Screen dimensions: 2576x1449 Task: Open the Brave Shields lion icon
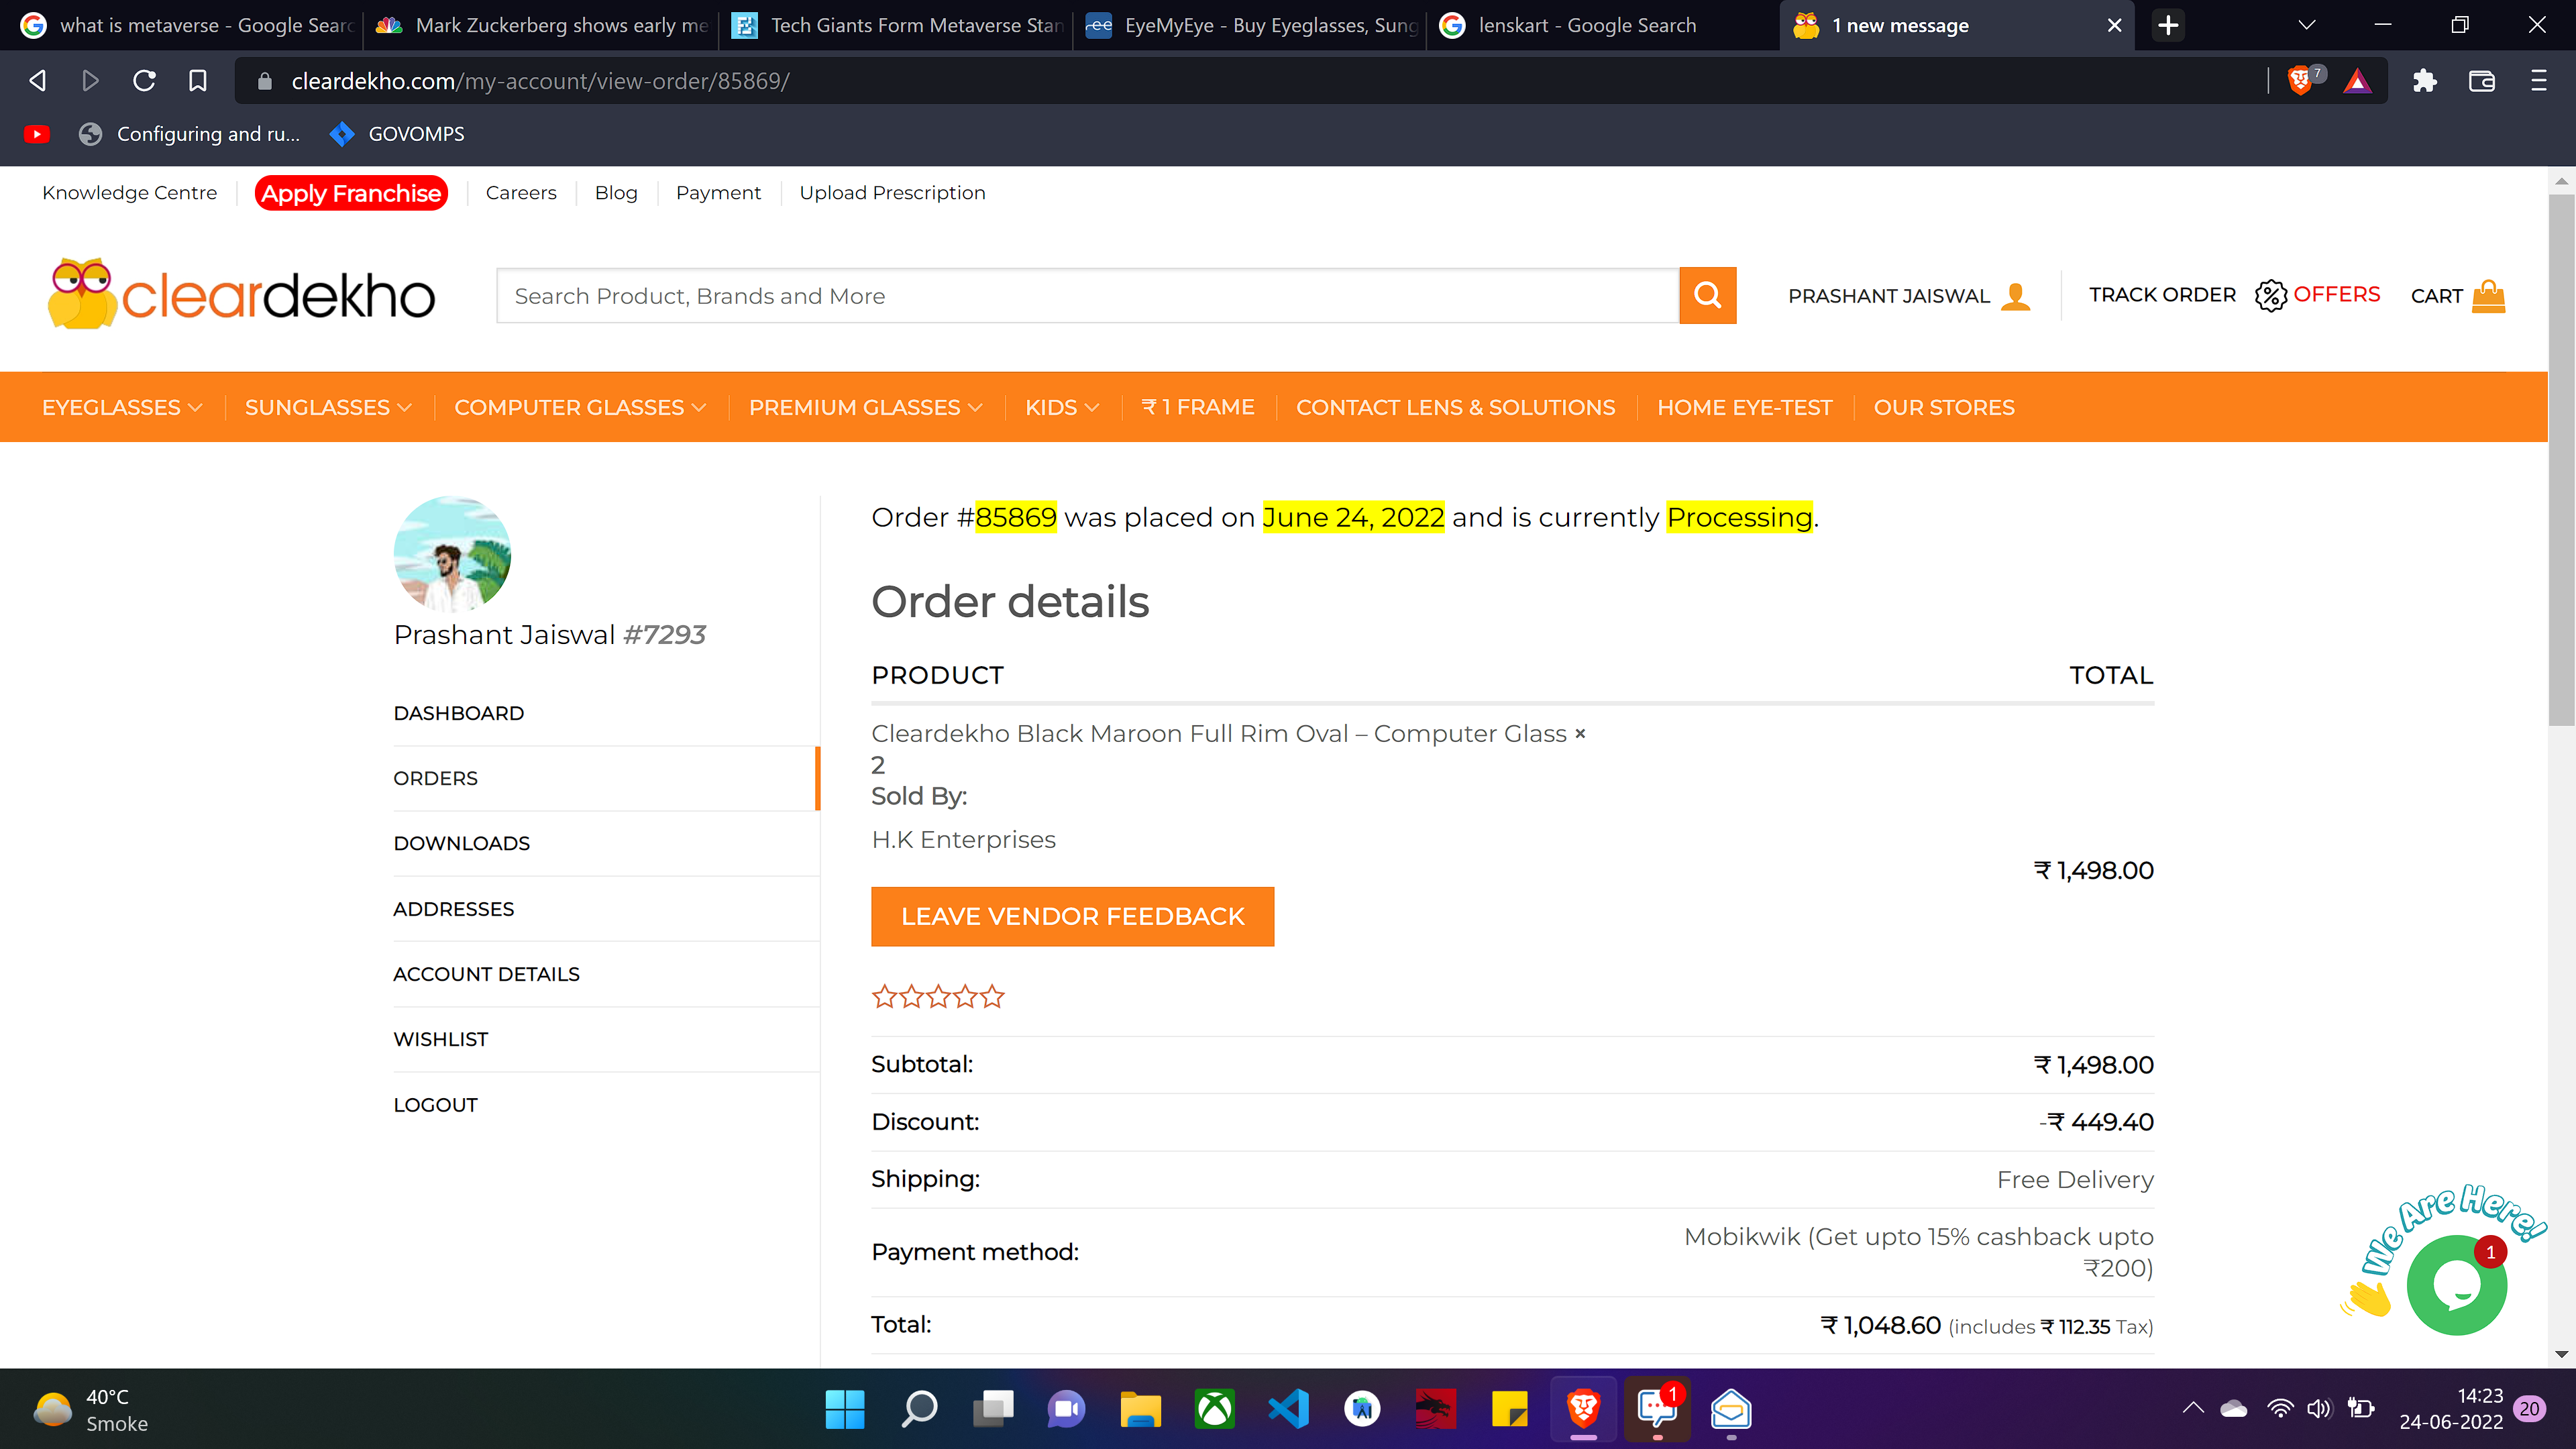point(2300,81)
